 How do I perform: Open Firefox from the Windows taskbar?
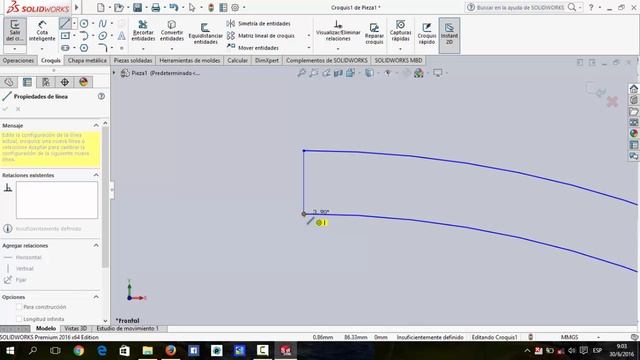pos(171,350)
